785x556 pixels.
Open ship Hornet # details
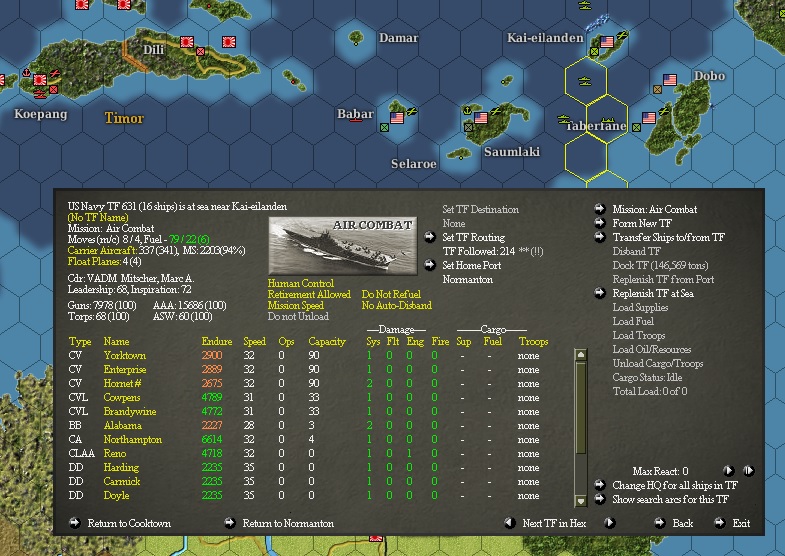click(x=122, y=383)
